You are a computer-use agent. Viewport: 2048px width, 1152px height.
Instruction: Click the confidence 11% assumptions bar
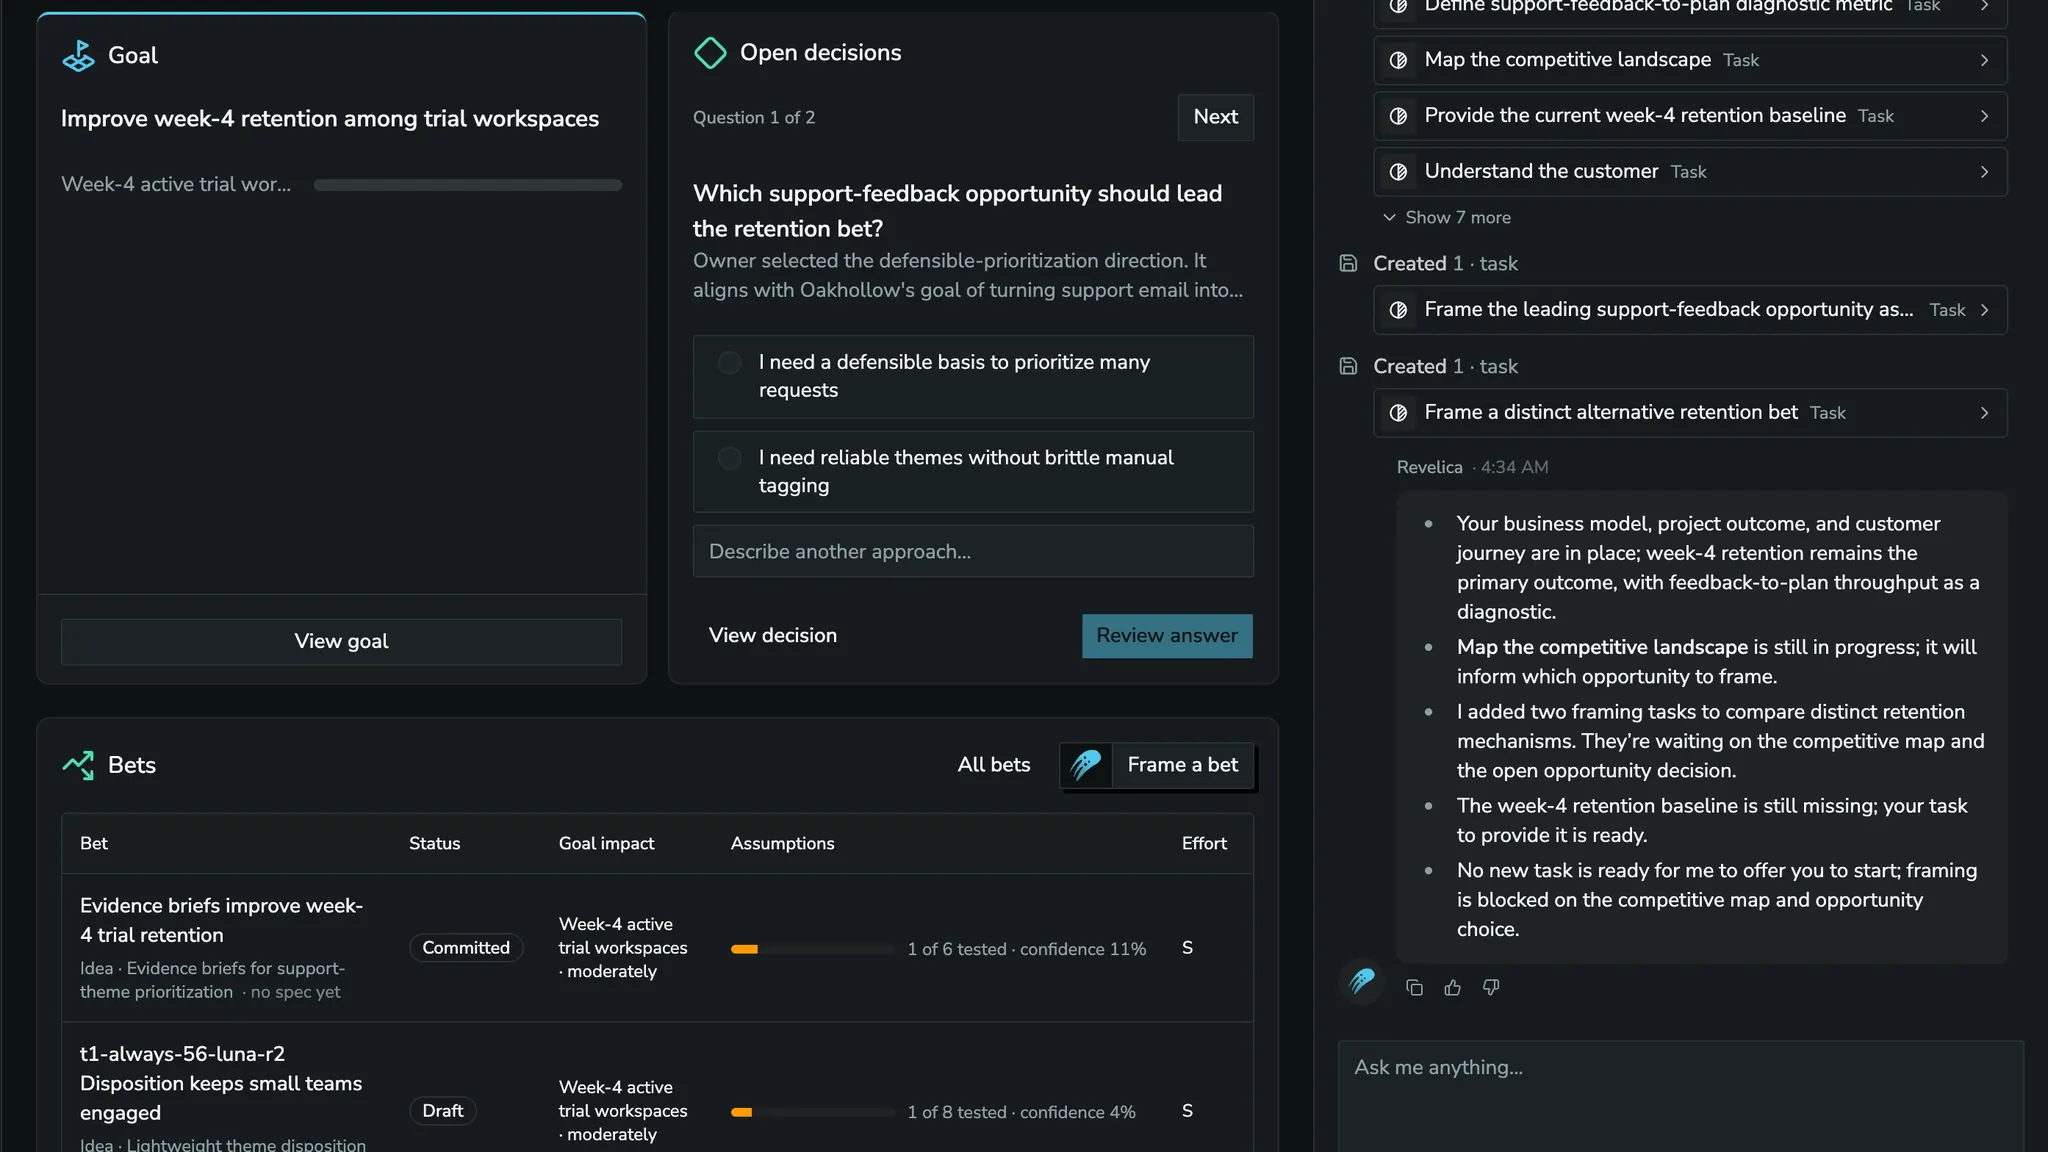[812, 949]
